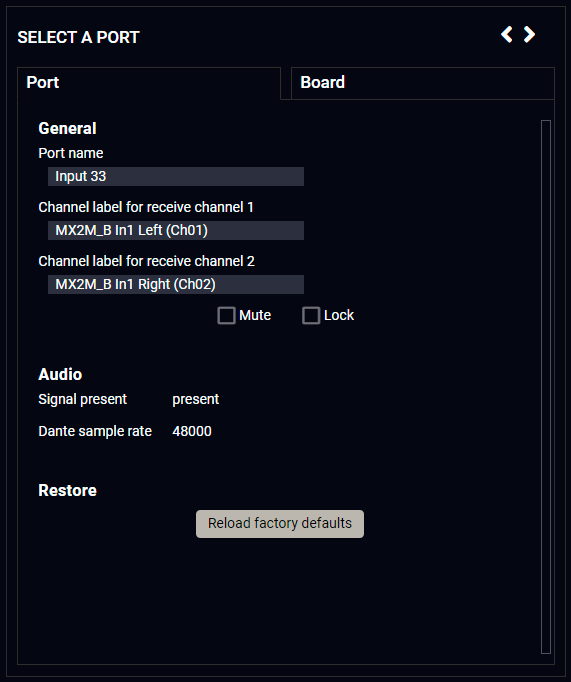Image resolution: width=571 pixels, height=682 pixels.
Task: Click the Reload factory defaults button
Action: pyautogui.click(x=280, y=524)
